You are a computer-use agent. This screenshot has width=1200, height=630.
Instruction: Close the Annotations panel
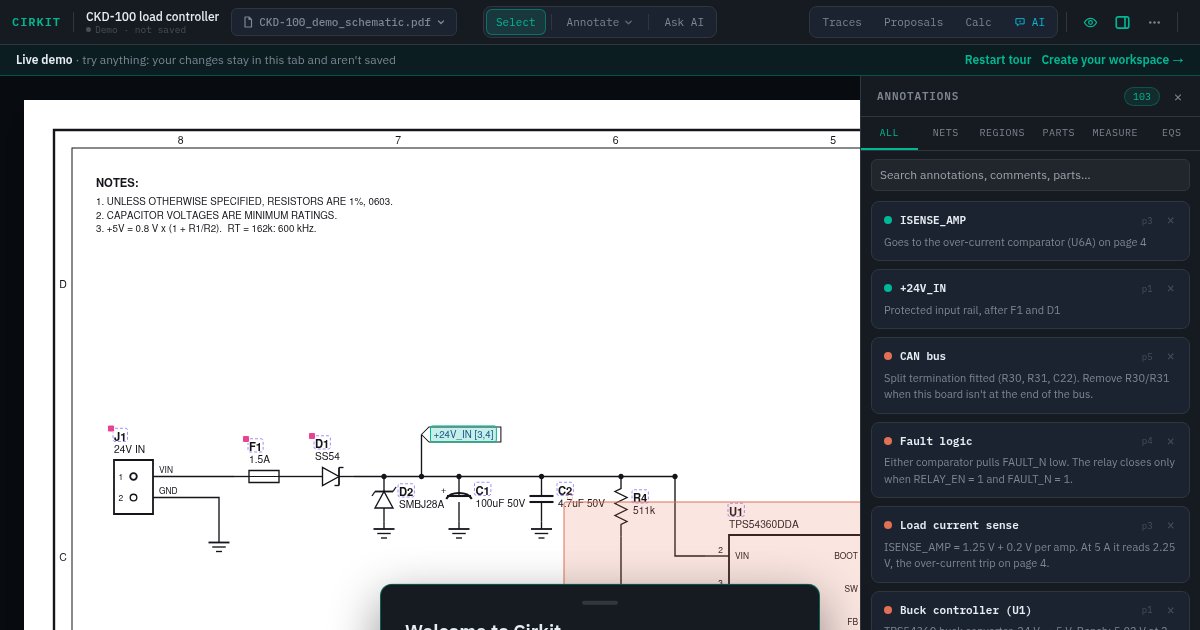(1178, 97)
